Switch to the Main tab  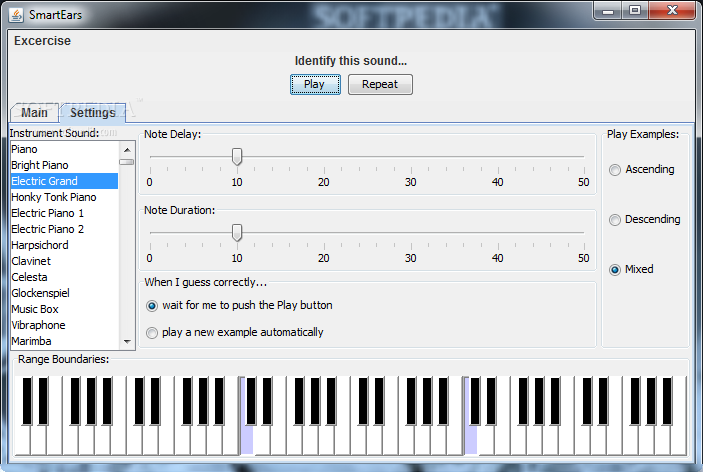34,113
